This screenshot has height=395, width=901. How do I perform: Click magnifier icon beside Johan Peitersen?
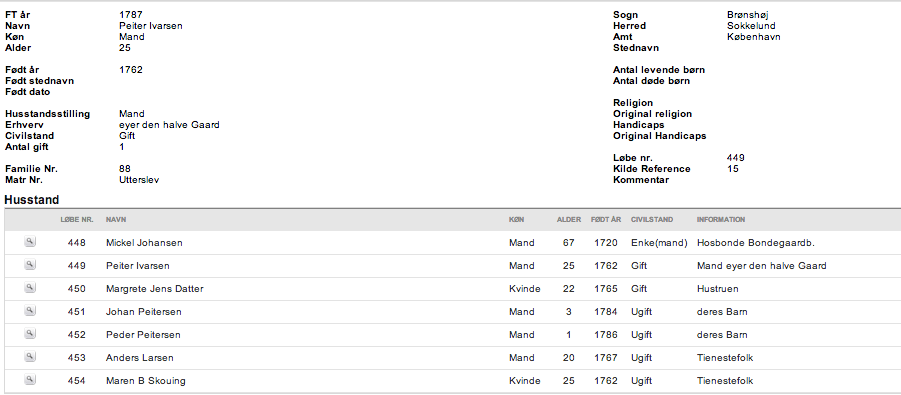pyautogui.click(x=30, y=311)
